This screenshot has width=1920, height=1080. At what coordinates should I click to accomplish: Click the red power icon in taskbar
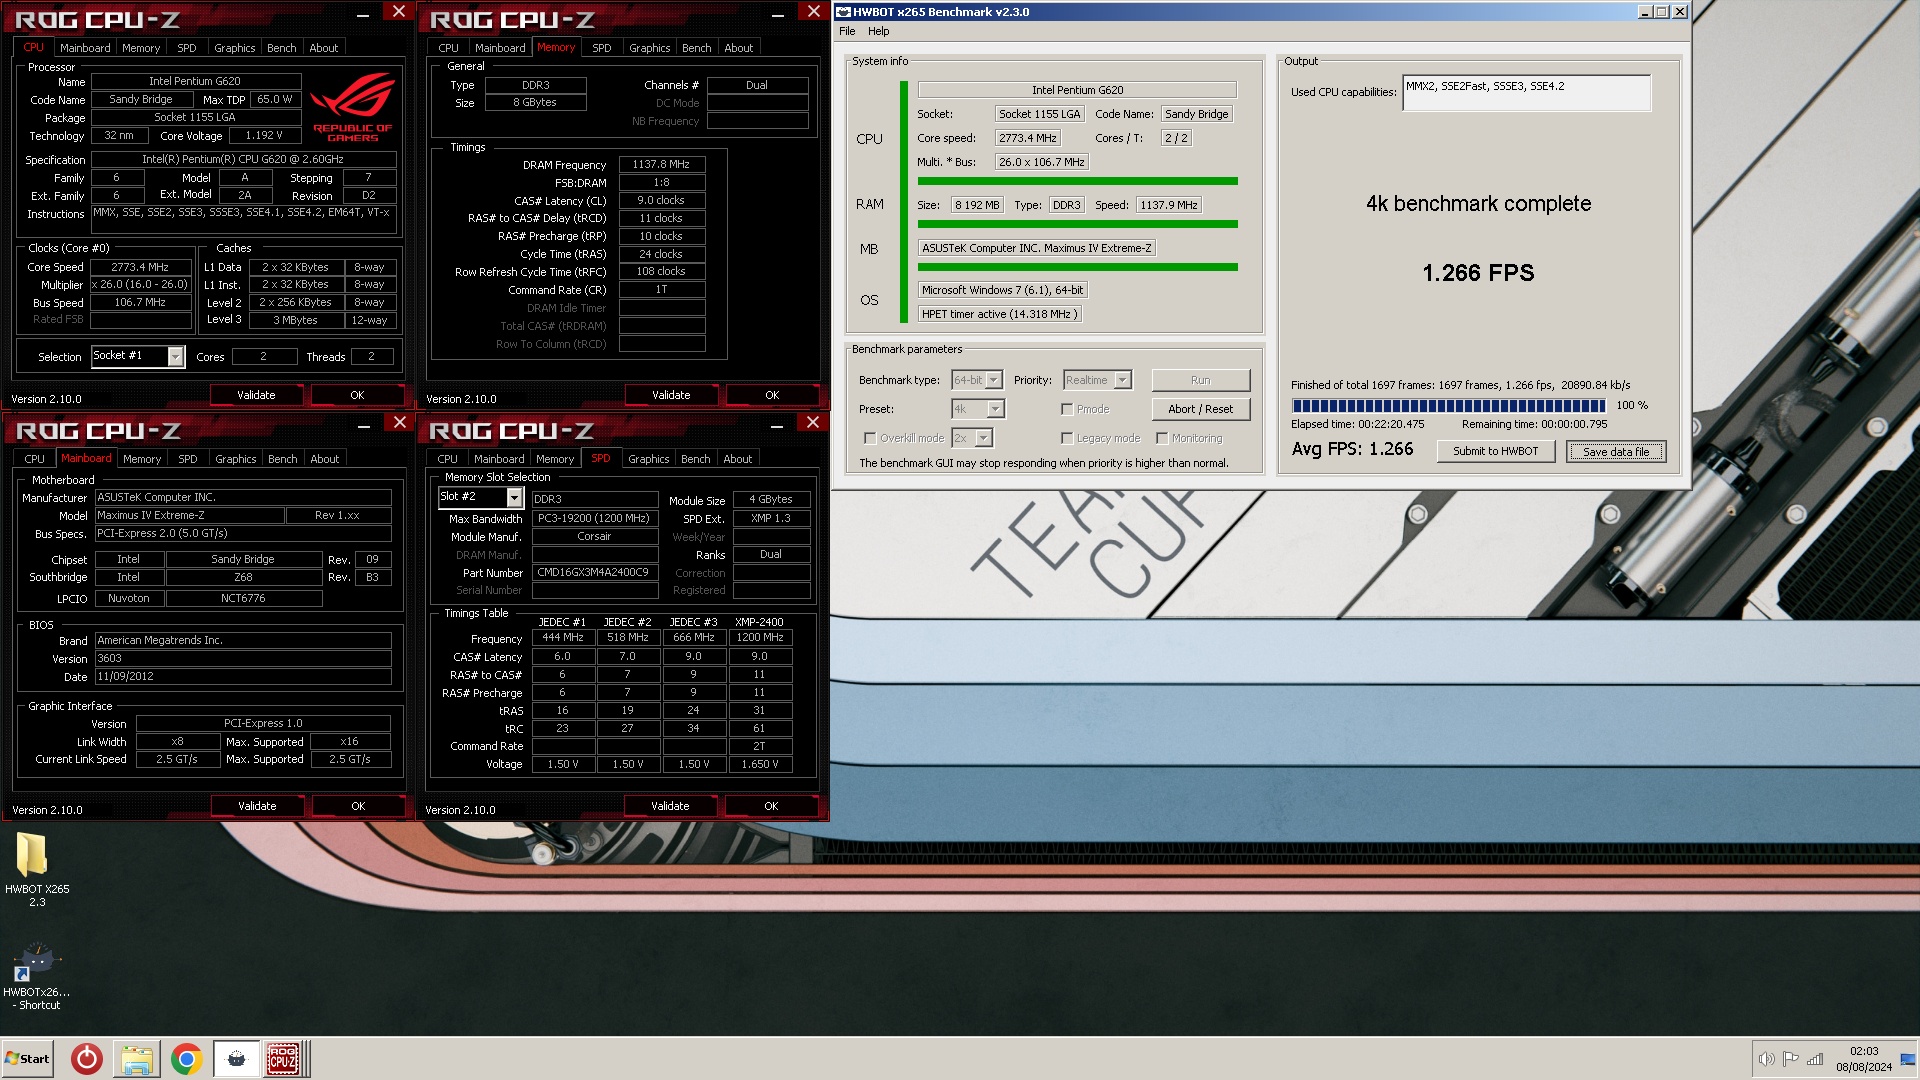[x=87, y=1059]
